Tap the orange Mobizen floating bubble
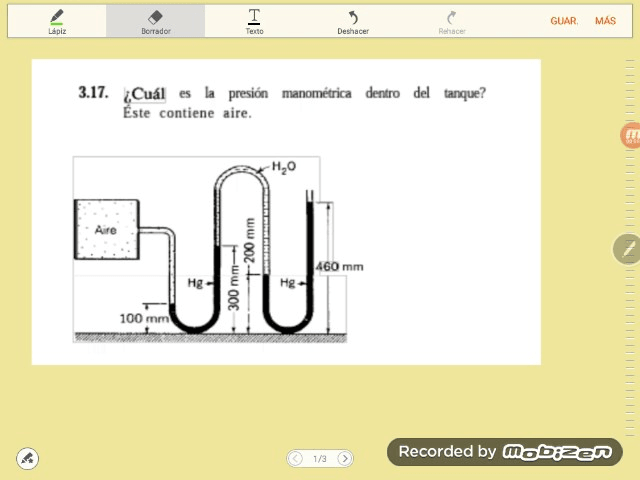Viewport: 640px width, 480px height. (631, 136)
